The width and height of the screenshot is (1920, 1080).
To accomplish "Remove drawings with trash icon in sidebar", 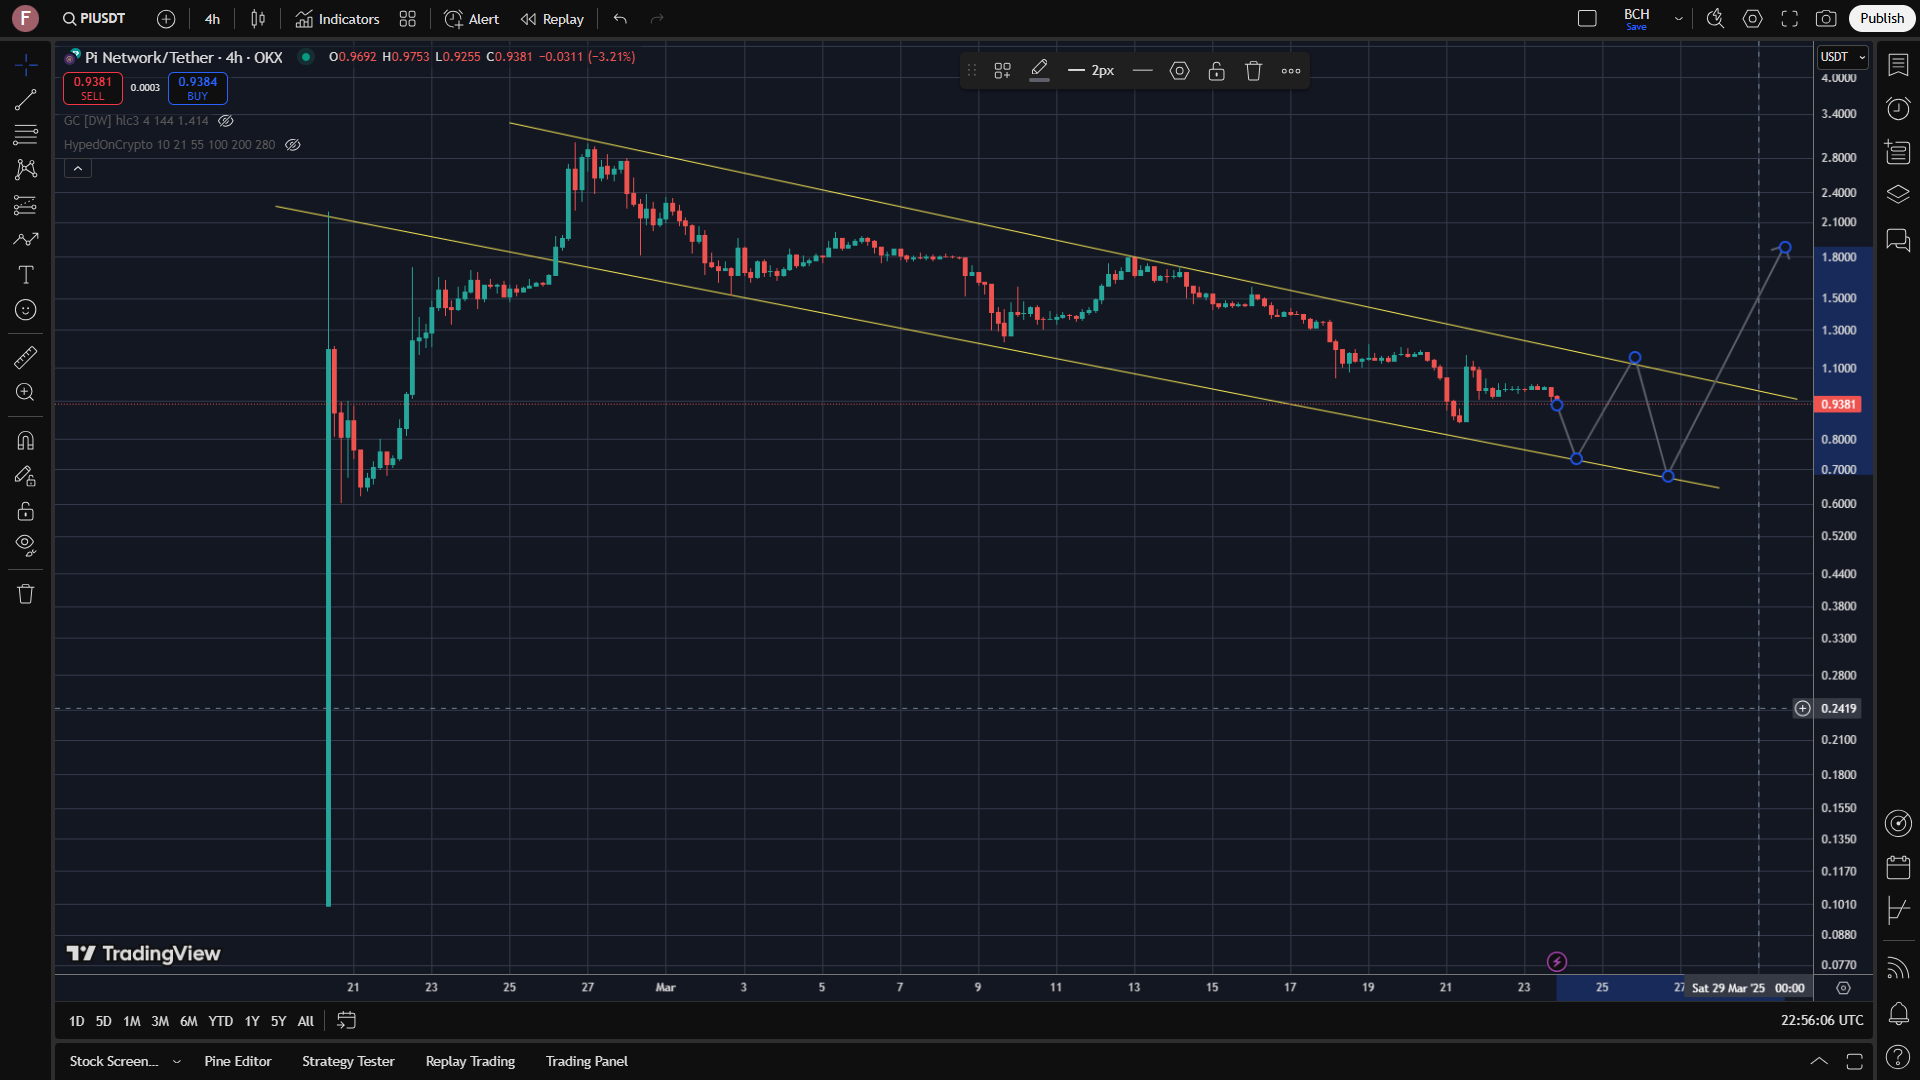I will click(x=26, y=594).
